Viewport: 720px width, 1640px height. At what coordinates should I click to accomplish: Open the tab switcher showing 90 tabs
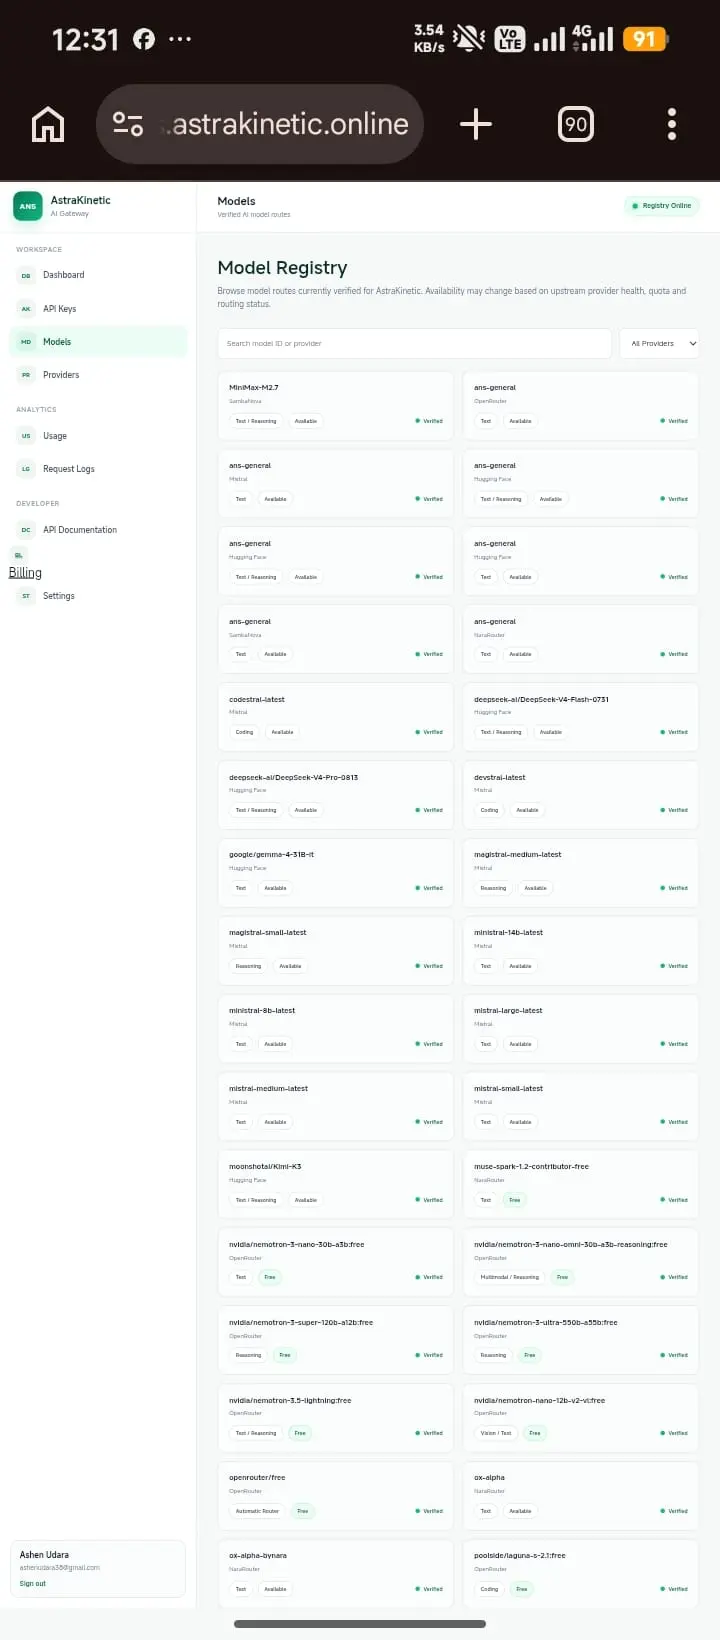point(576,124)
